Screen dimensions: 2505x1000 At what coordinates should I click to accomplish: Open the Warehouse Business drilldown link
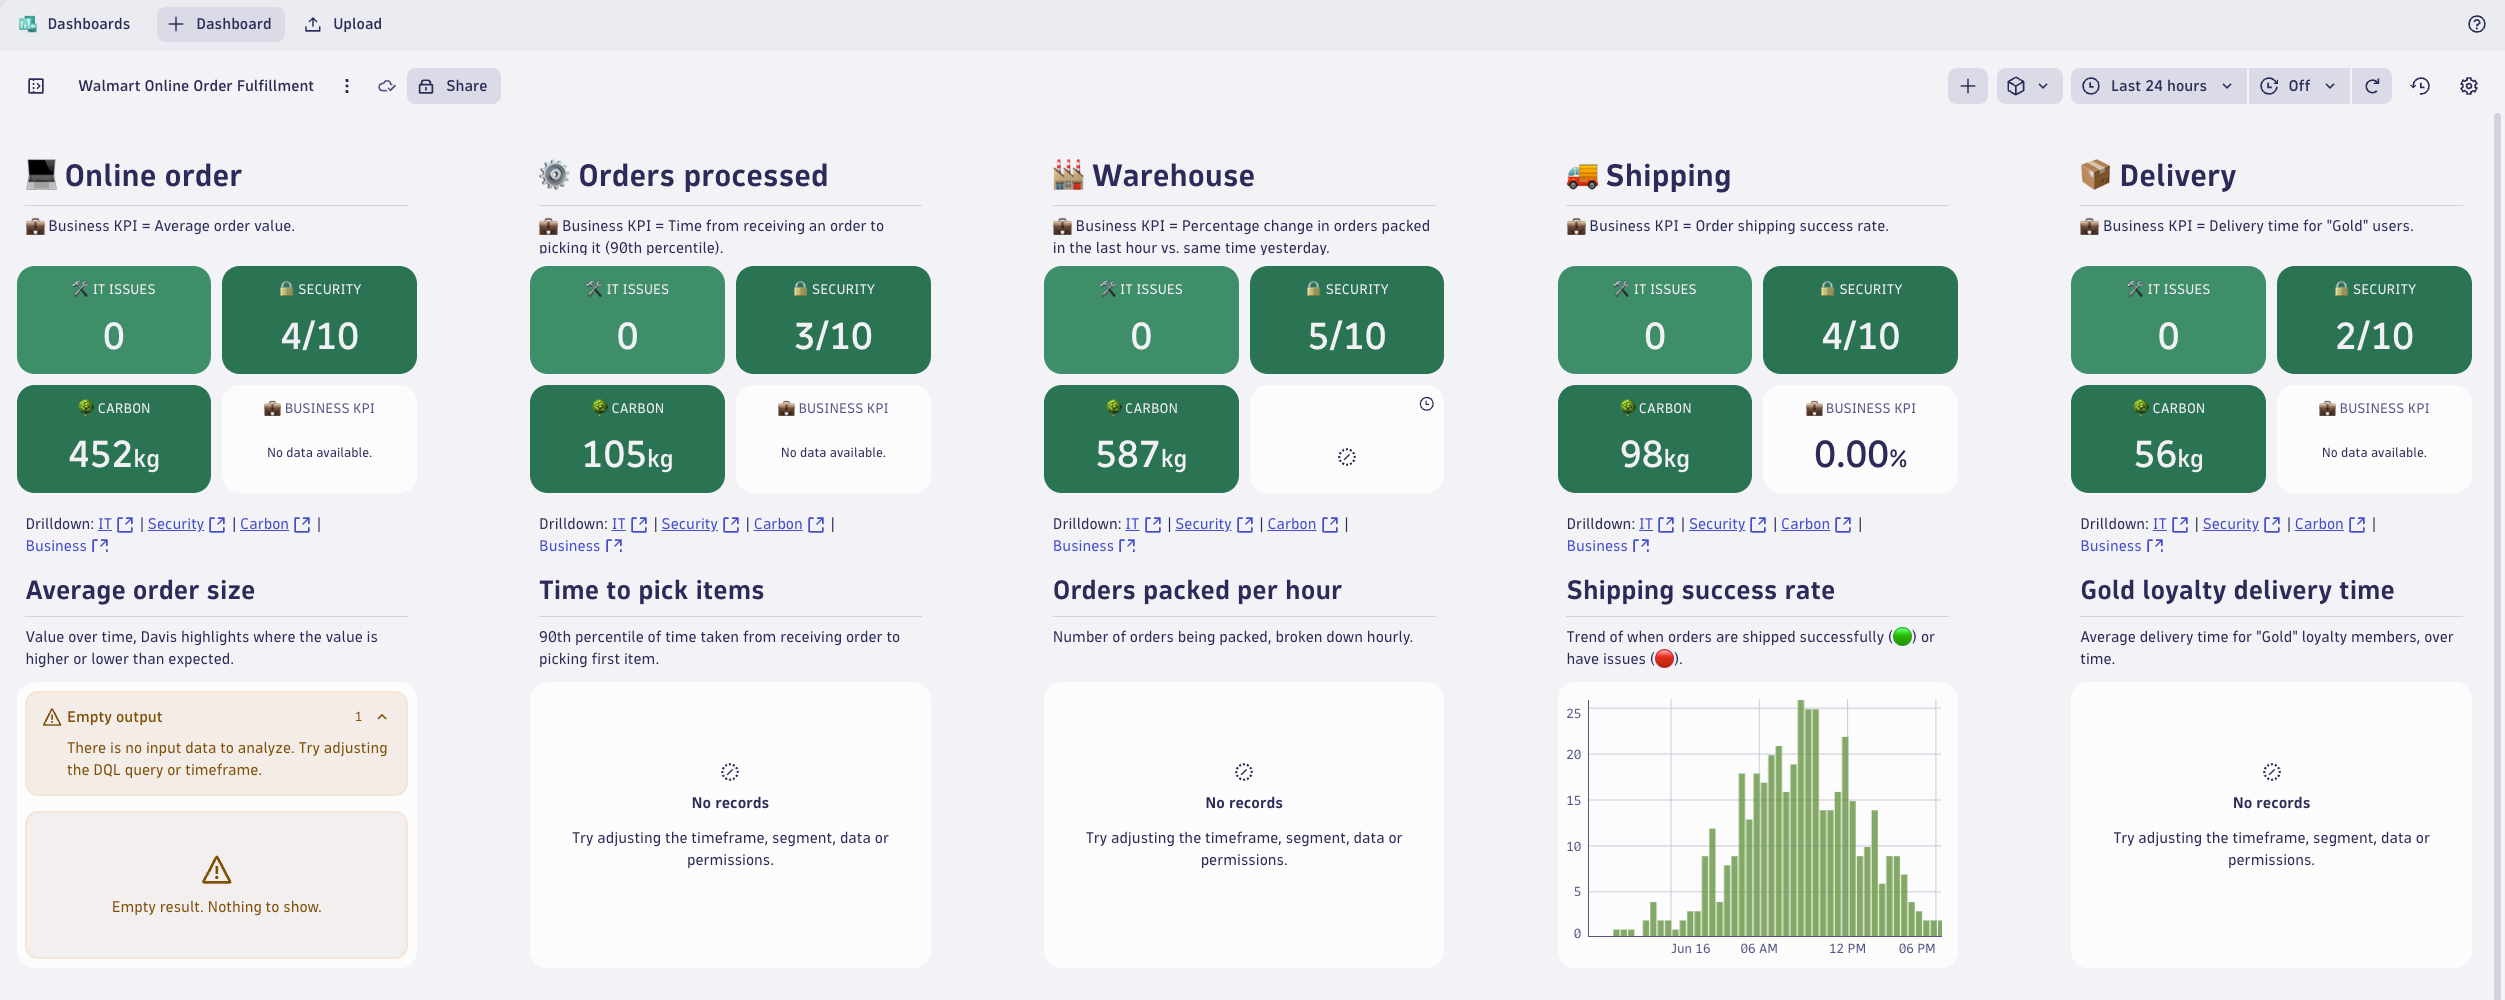point(1083,546)
